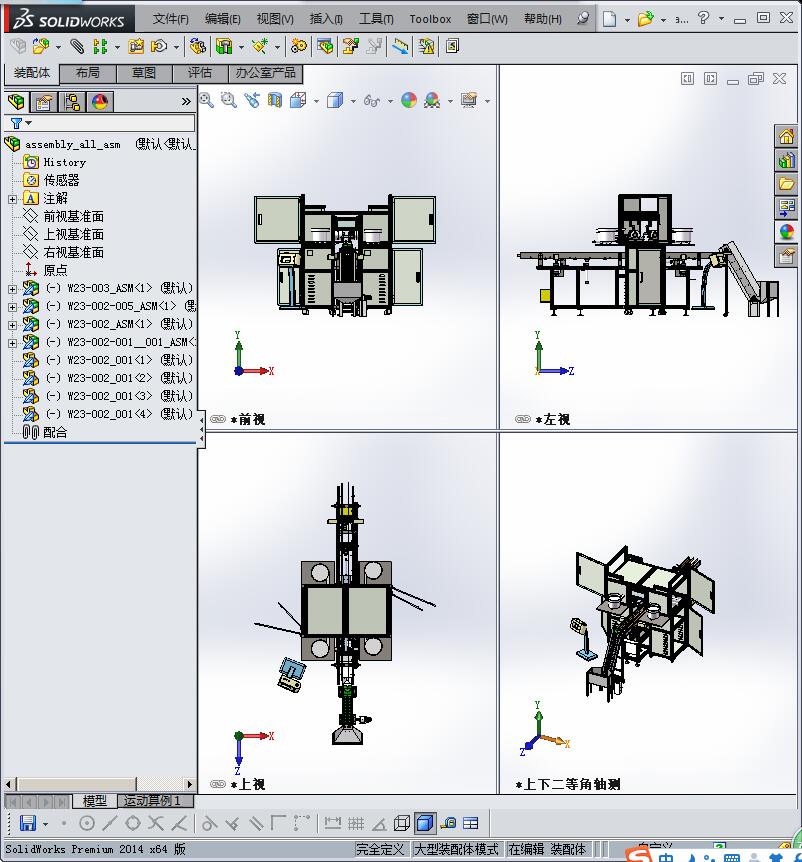The image size is (802, 862).
Task: Toggle the wireframe cube button in bottom toolbar
Action: pyautogui.click(x=402, y=823)
